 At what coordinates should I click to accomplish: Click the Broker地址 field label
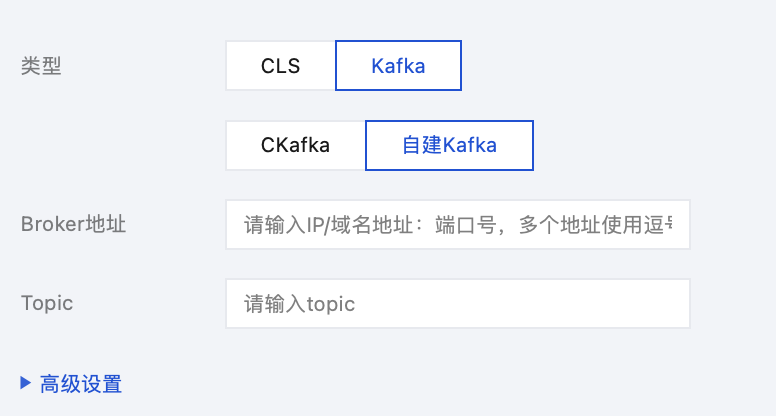73,224
